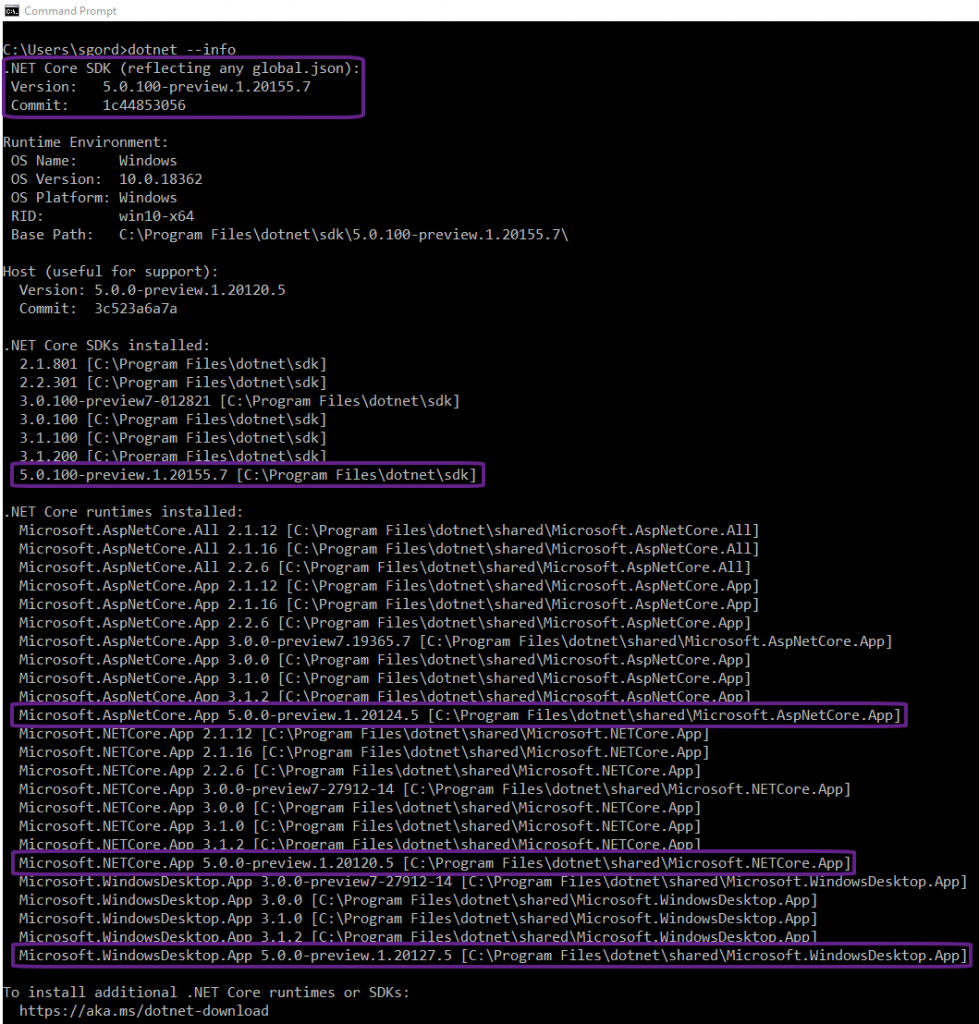Screen dimensions: 979x1024
Task: Click the "Command Prompt" window title text
Action: coord(70,11)
